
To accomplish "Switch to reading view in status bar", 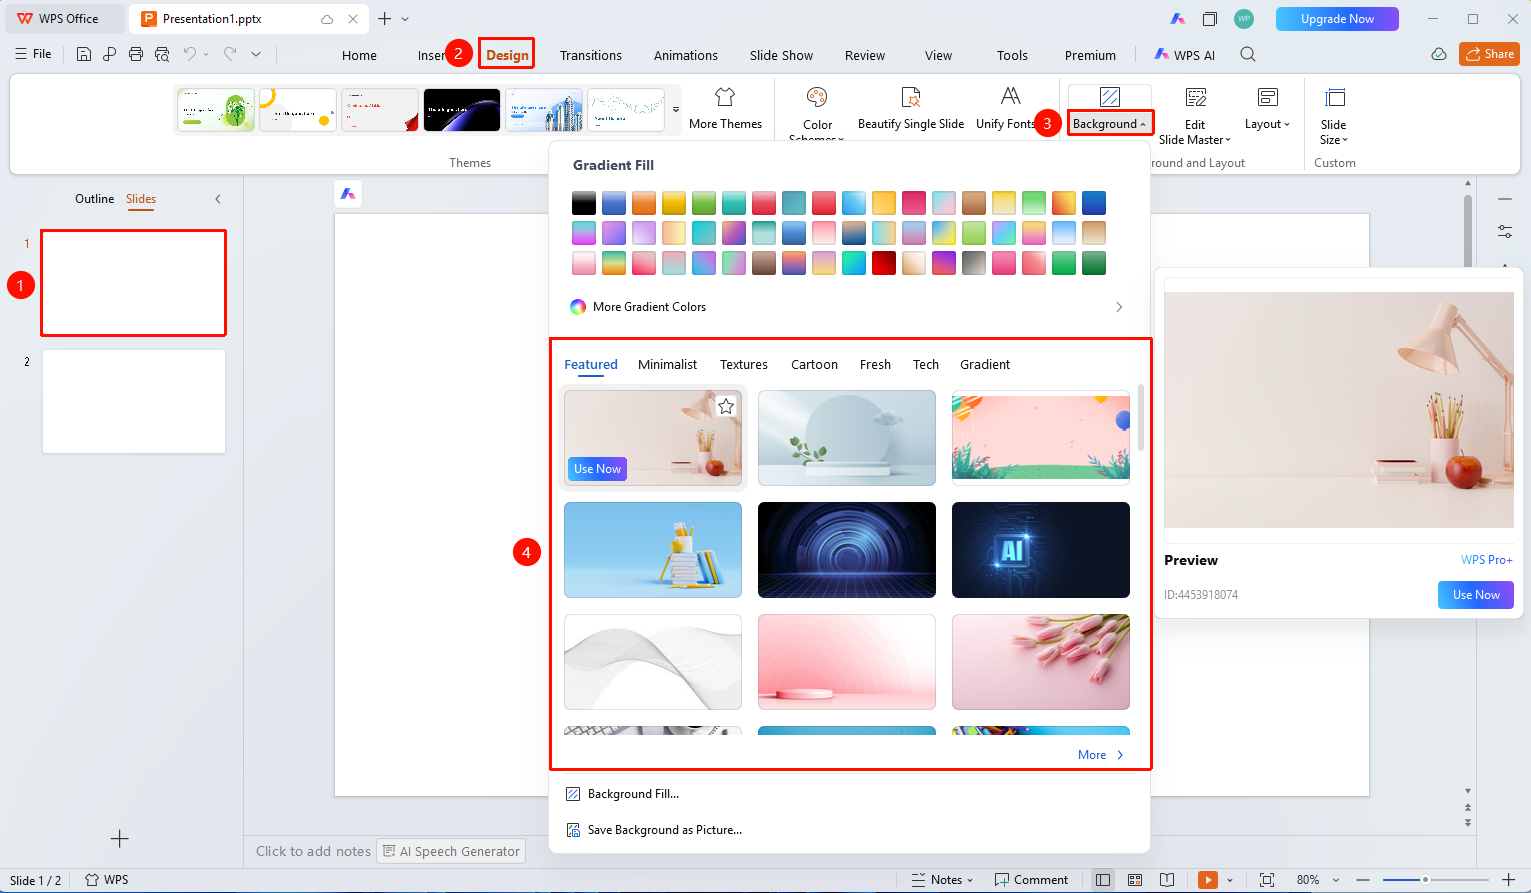I will click(1167, 880).
